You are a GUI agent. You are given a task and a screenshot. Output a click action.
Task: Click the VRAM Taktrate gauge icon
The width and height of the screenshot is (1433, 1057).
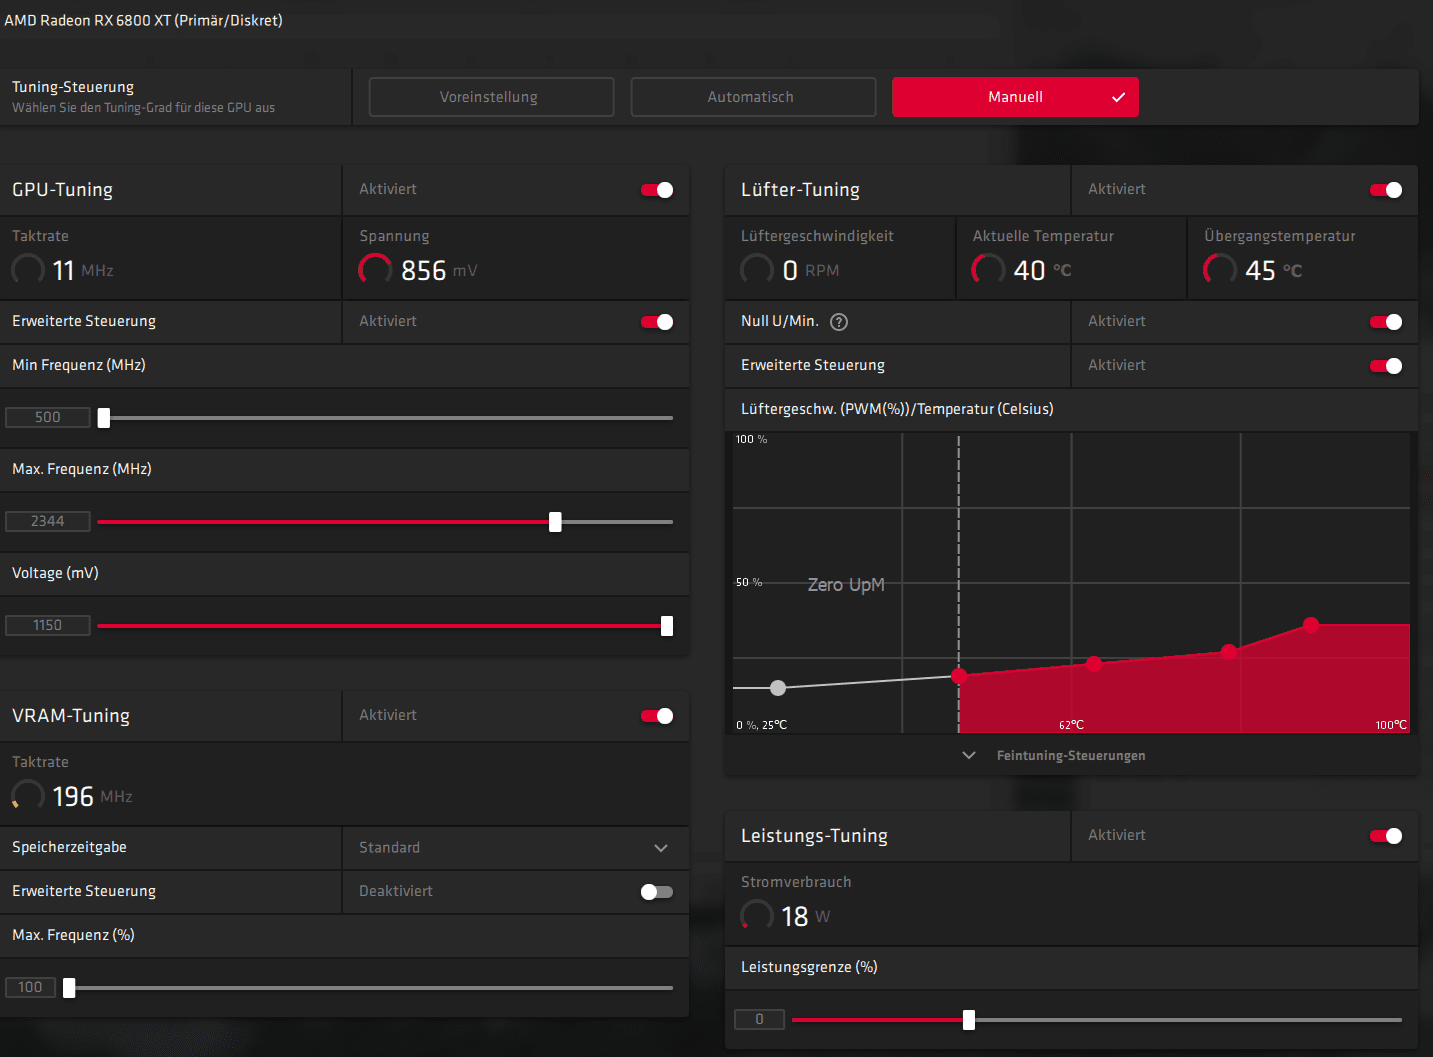(x=28, y=796)
